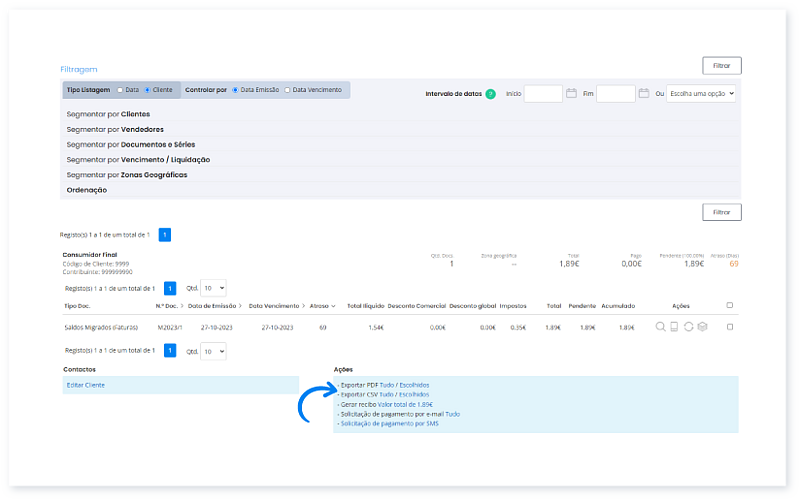Click the magnifier view icon in Ações
The image size is (800, 500).
[660, 327]
